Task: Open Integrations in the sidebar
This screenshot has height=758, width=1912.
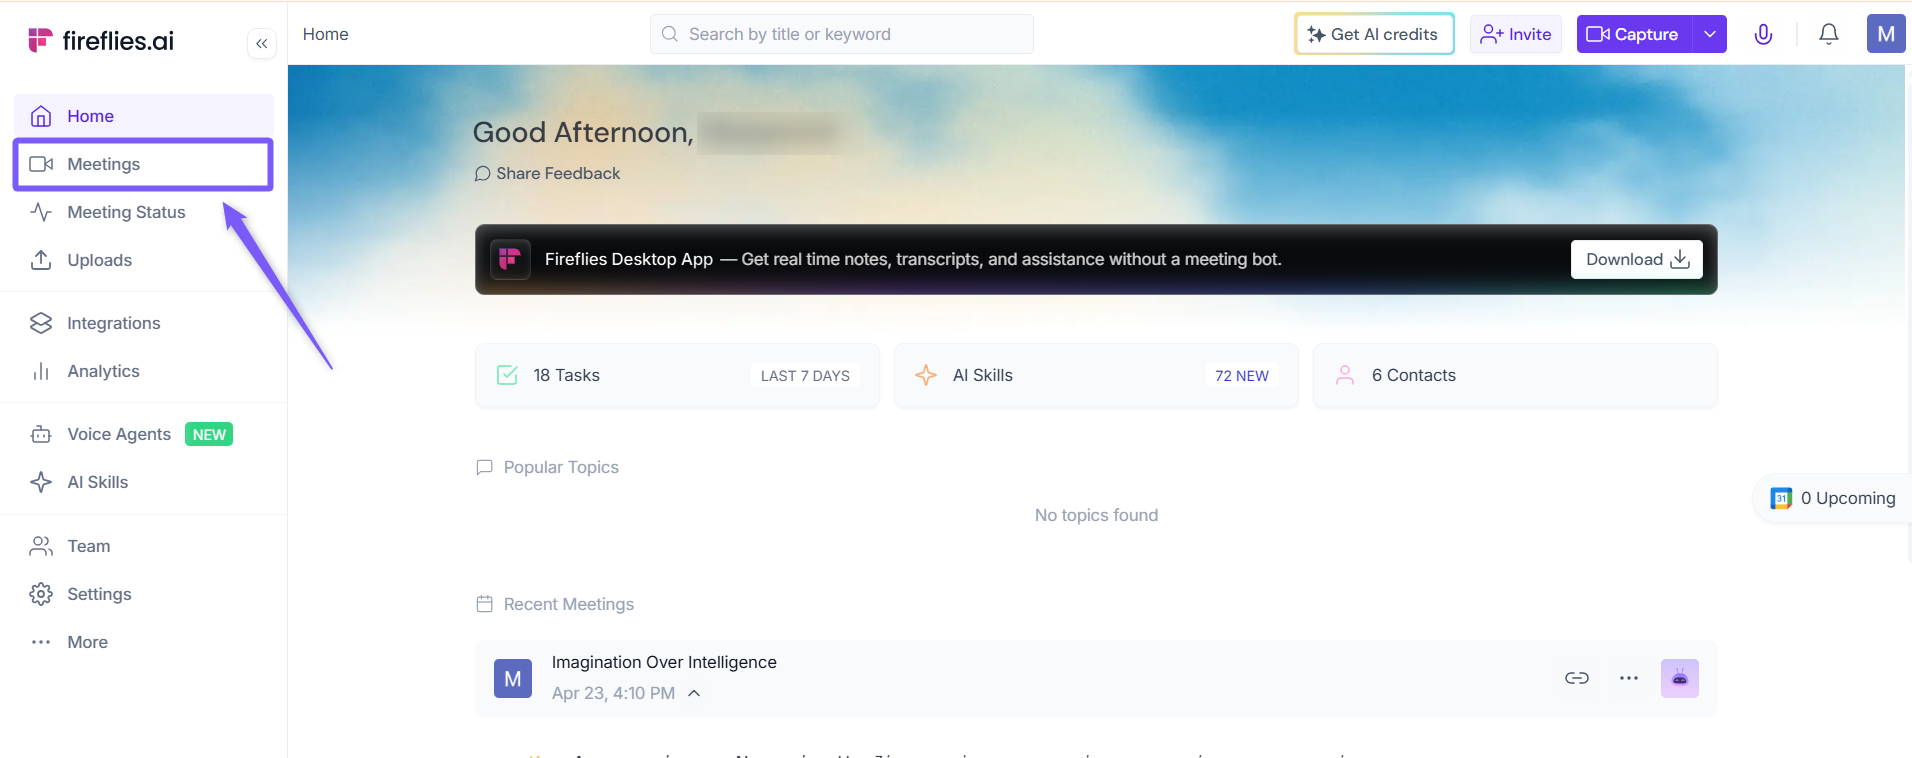Action: pos(144,323)
